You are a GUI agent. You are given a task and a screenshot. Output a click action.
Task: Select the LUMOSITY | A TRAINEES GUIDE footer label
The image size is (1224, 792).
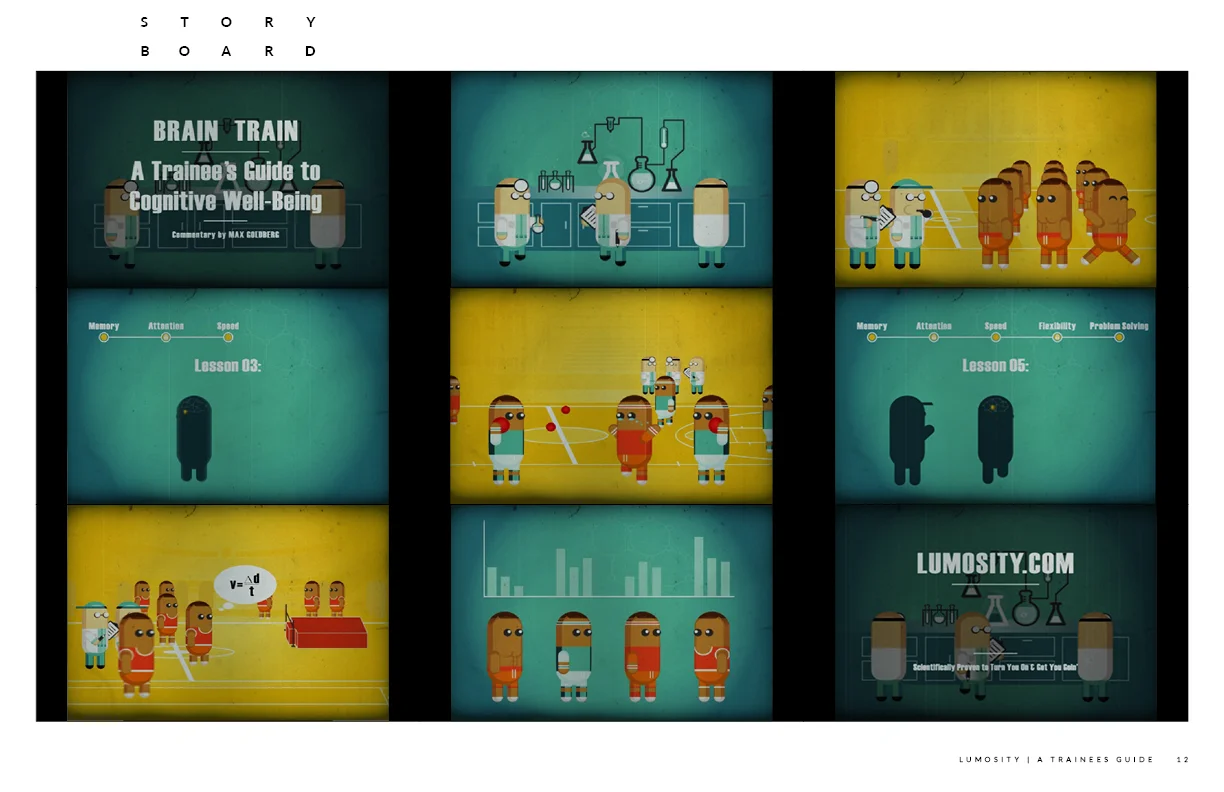click(x=1057, y=759)
